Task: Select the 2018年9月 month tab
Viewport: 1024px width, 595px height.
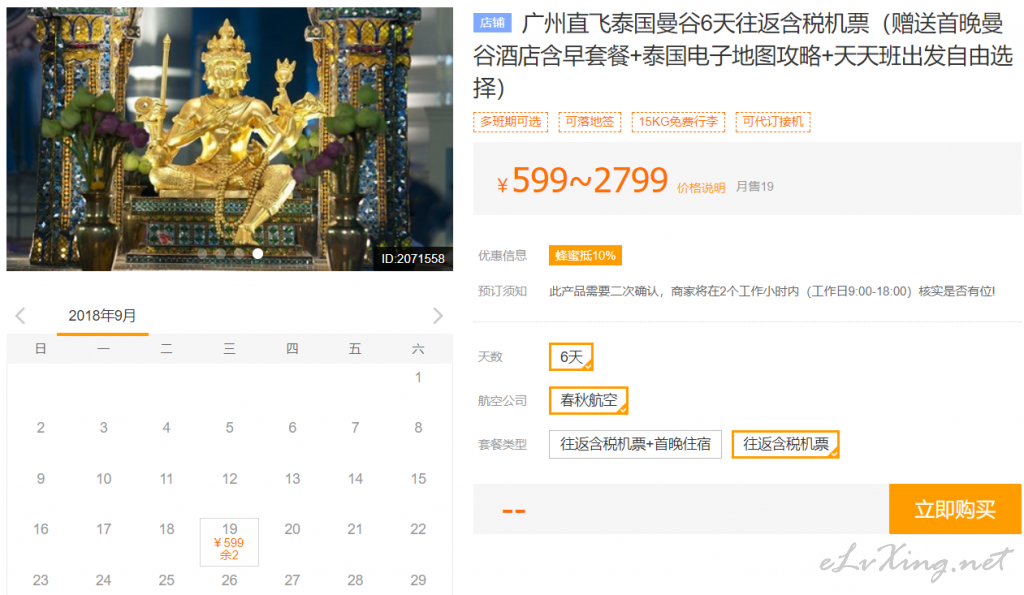Action: [103, 316]
